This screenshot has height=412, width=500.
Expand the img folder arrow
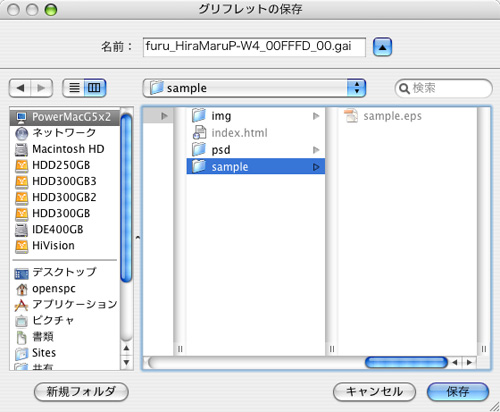pyautogui.click(x=316, y=116)
